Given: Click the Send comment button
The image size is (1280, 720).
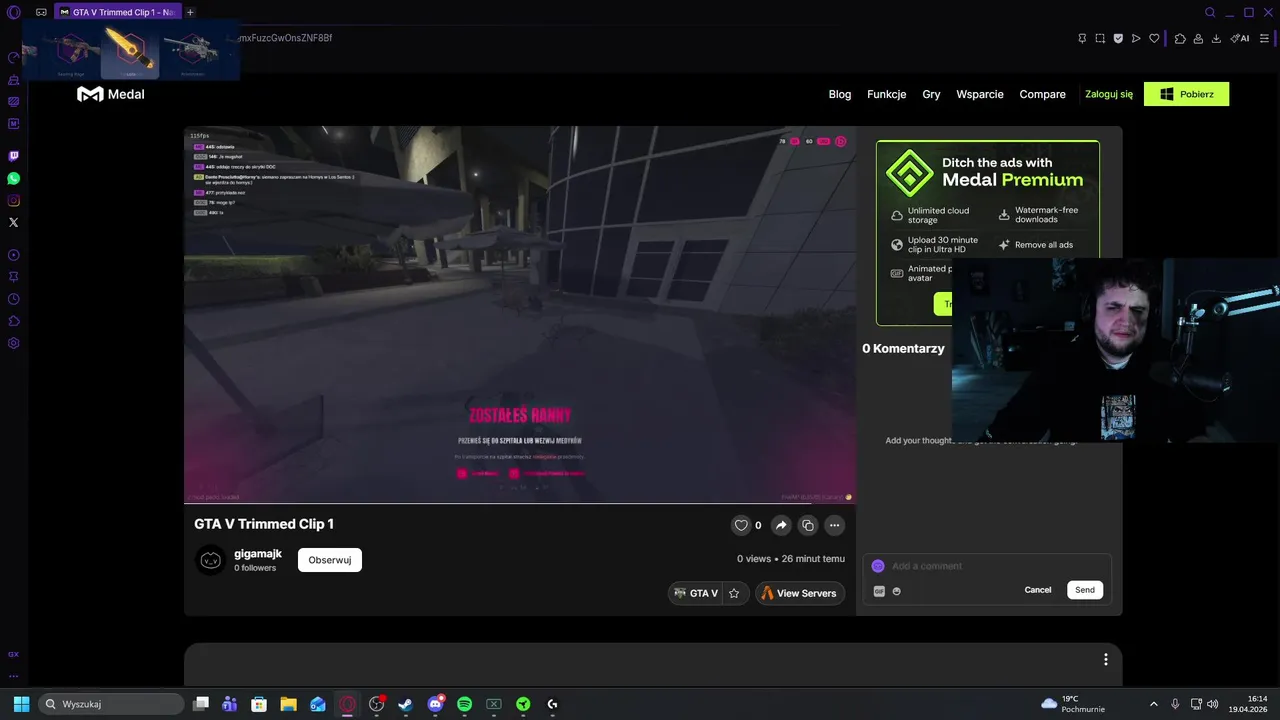Looking at the screenshot, I should click(x=1085, y=590).
